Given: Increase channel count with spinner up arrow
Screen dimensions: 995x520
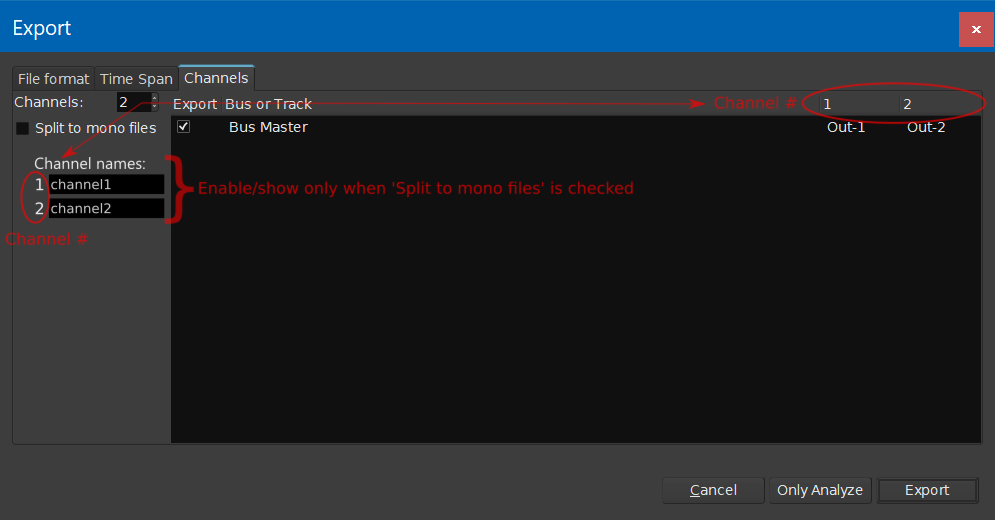Looking at the screenshot, I should tap(154, 98).
